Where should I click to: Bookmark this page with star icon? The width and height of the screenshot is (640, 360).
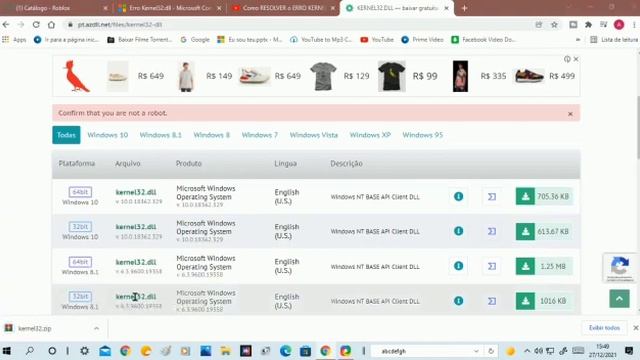[x=554, y=25]
